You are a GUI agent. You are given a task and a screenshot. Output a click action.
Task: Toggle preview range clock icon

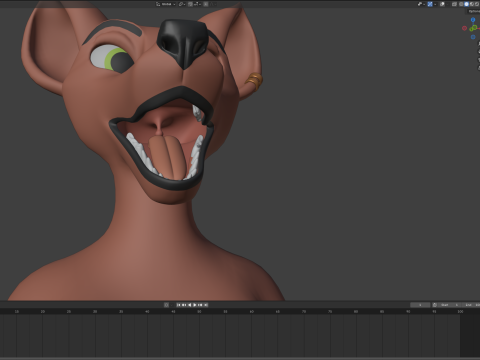[435, 305]
